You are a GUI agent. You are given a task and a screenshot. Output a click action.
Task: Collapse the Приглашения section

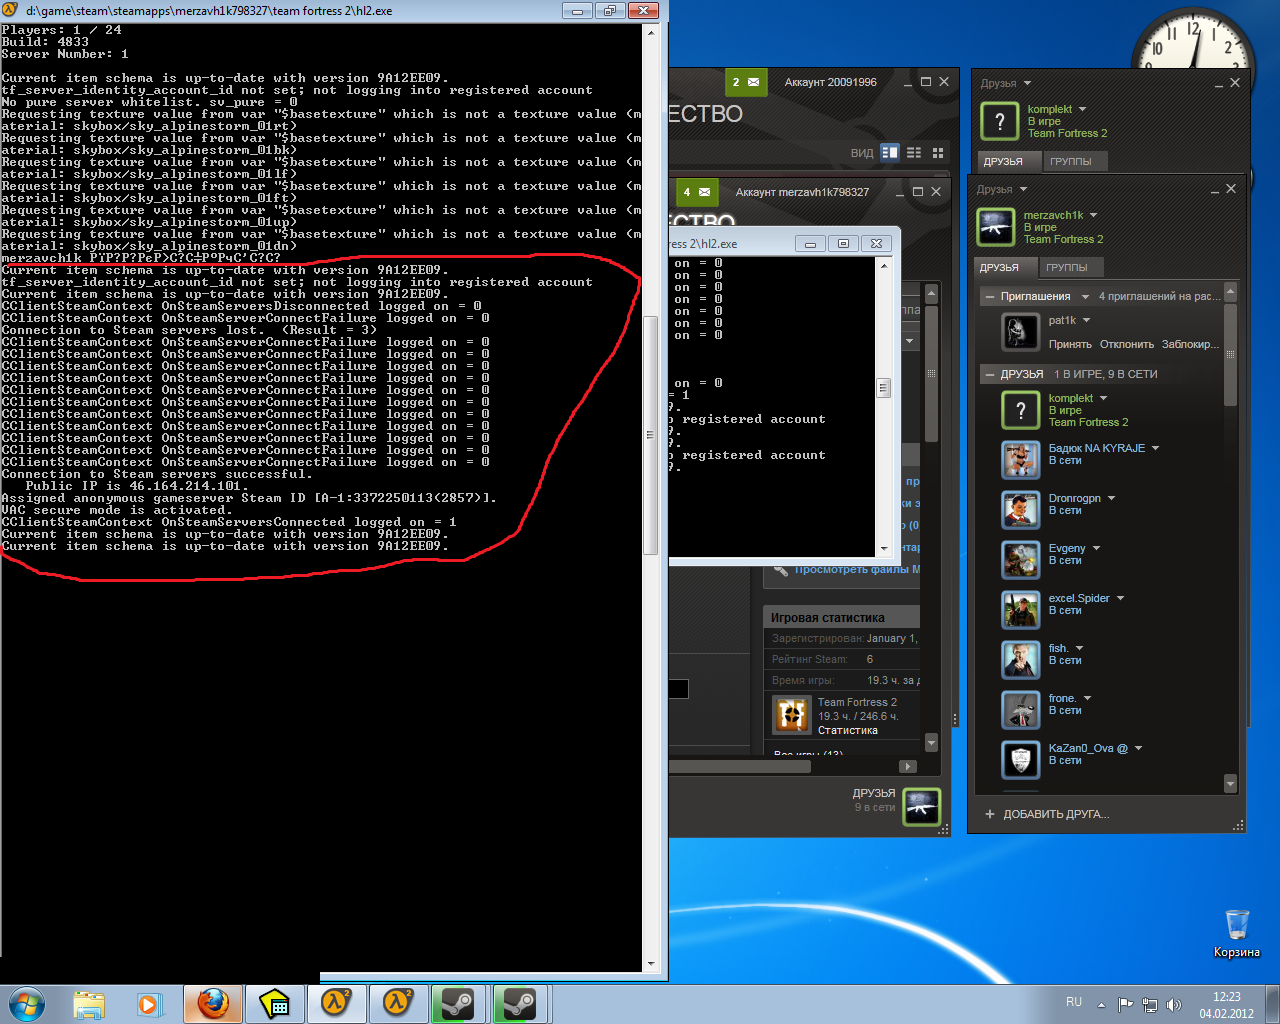tap(990, 297)
